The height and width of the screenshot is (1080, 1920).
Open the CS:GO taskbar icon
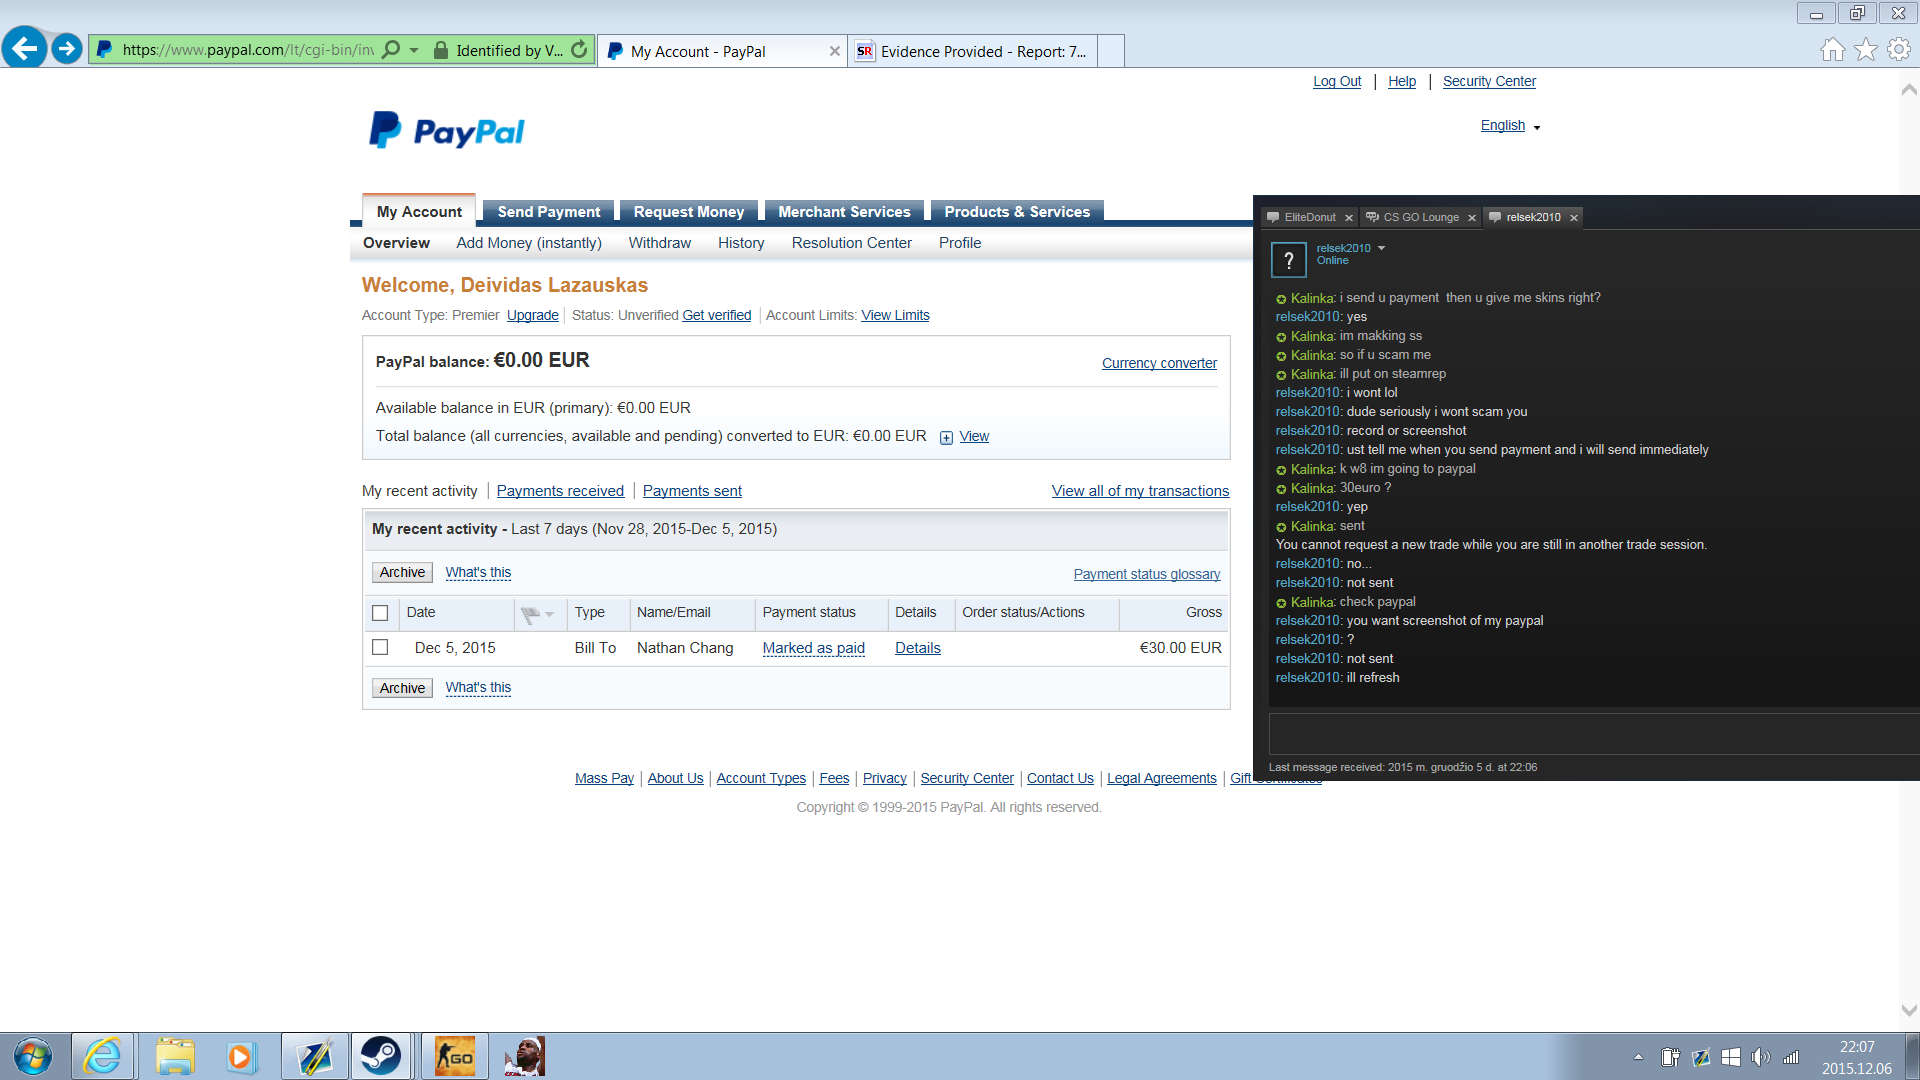pyautogui.click(x=455, y=1056)
